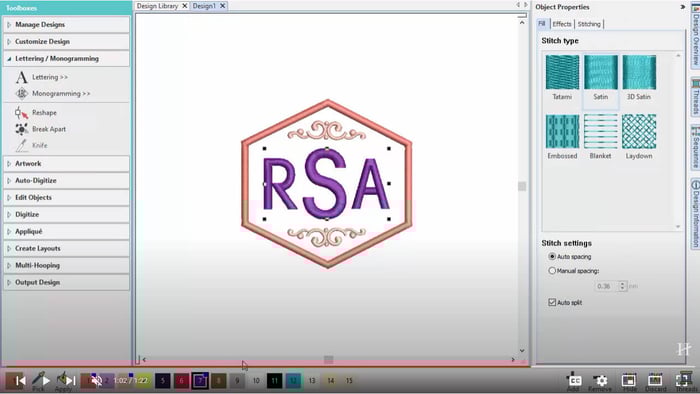Choose the Laydown stitch type
The height and width of the screenshot is (394, 700).
click(x=639, y=137)
